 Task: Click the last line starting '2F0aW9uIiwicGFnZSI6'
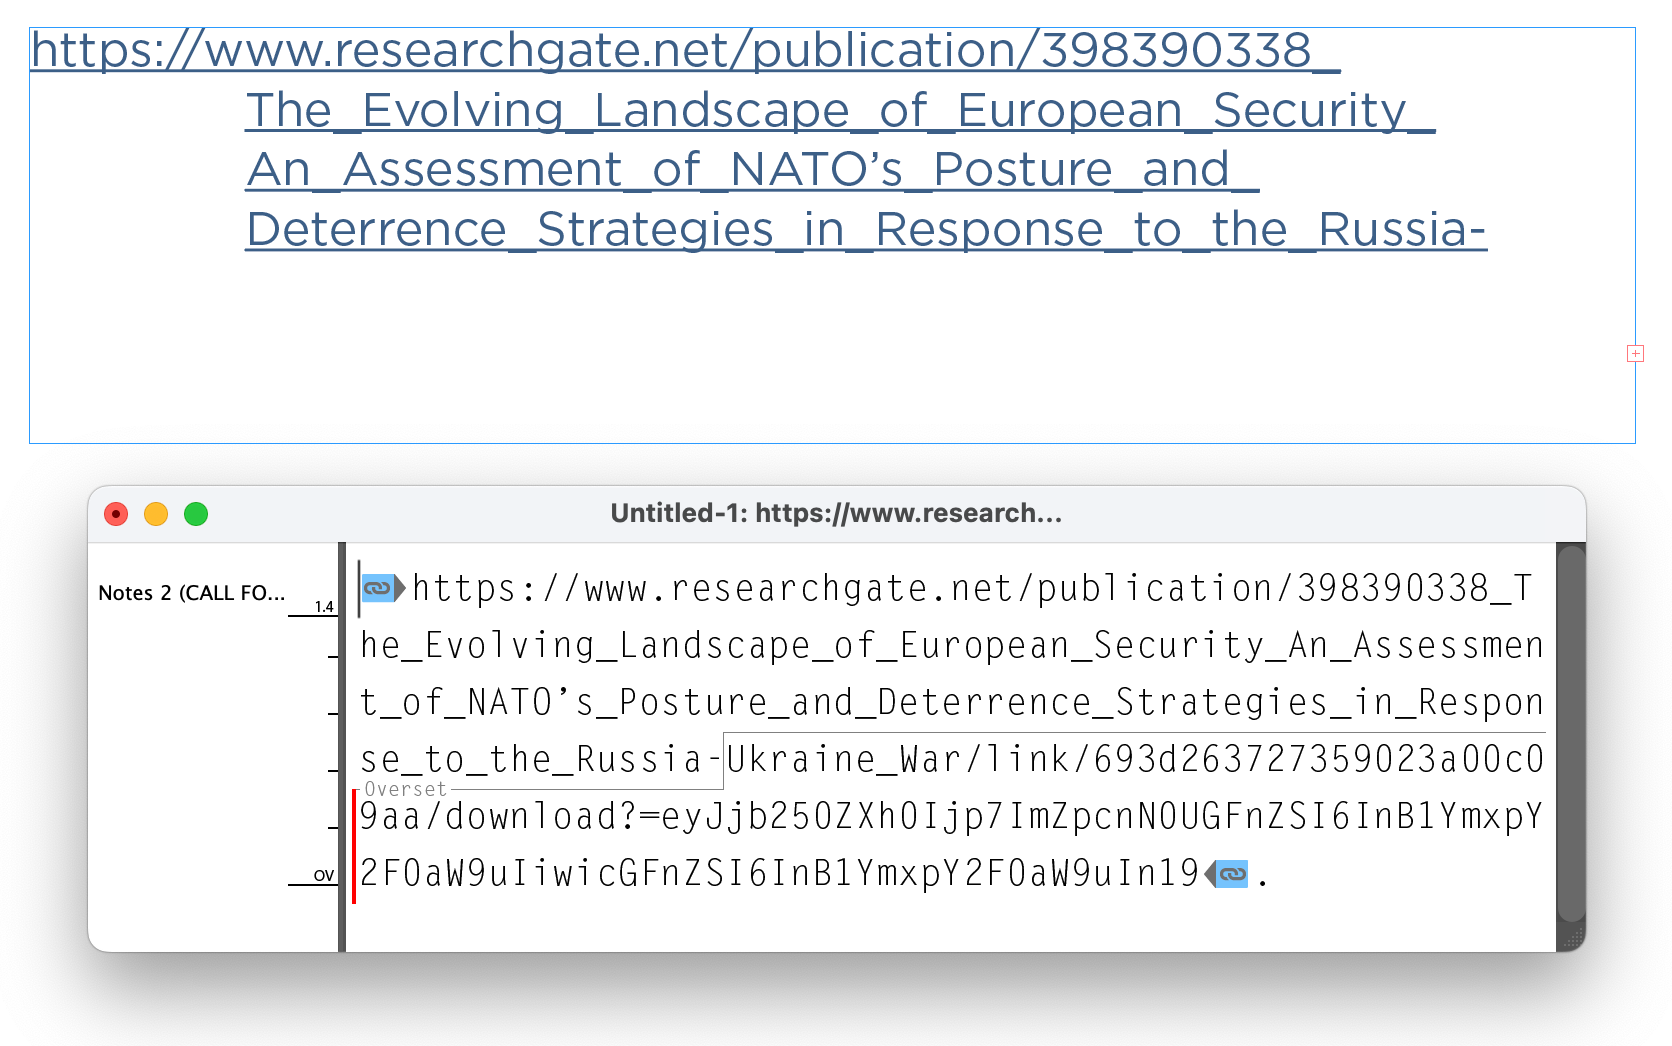tap(779, 873)
